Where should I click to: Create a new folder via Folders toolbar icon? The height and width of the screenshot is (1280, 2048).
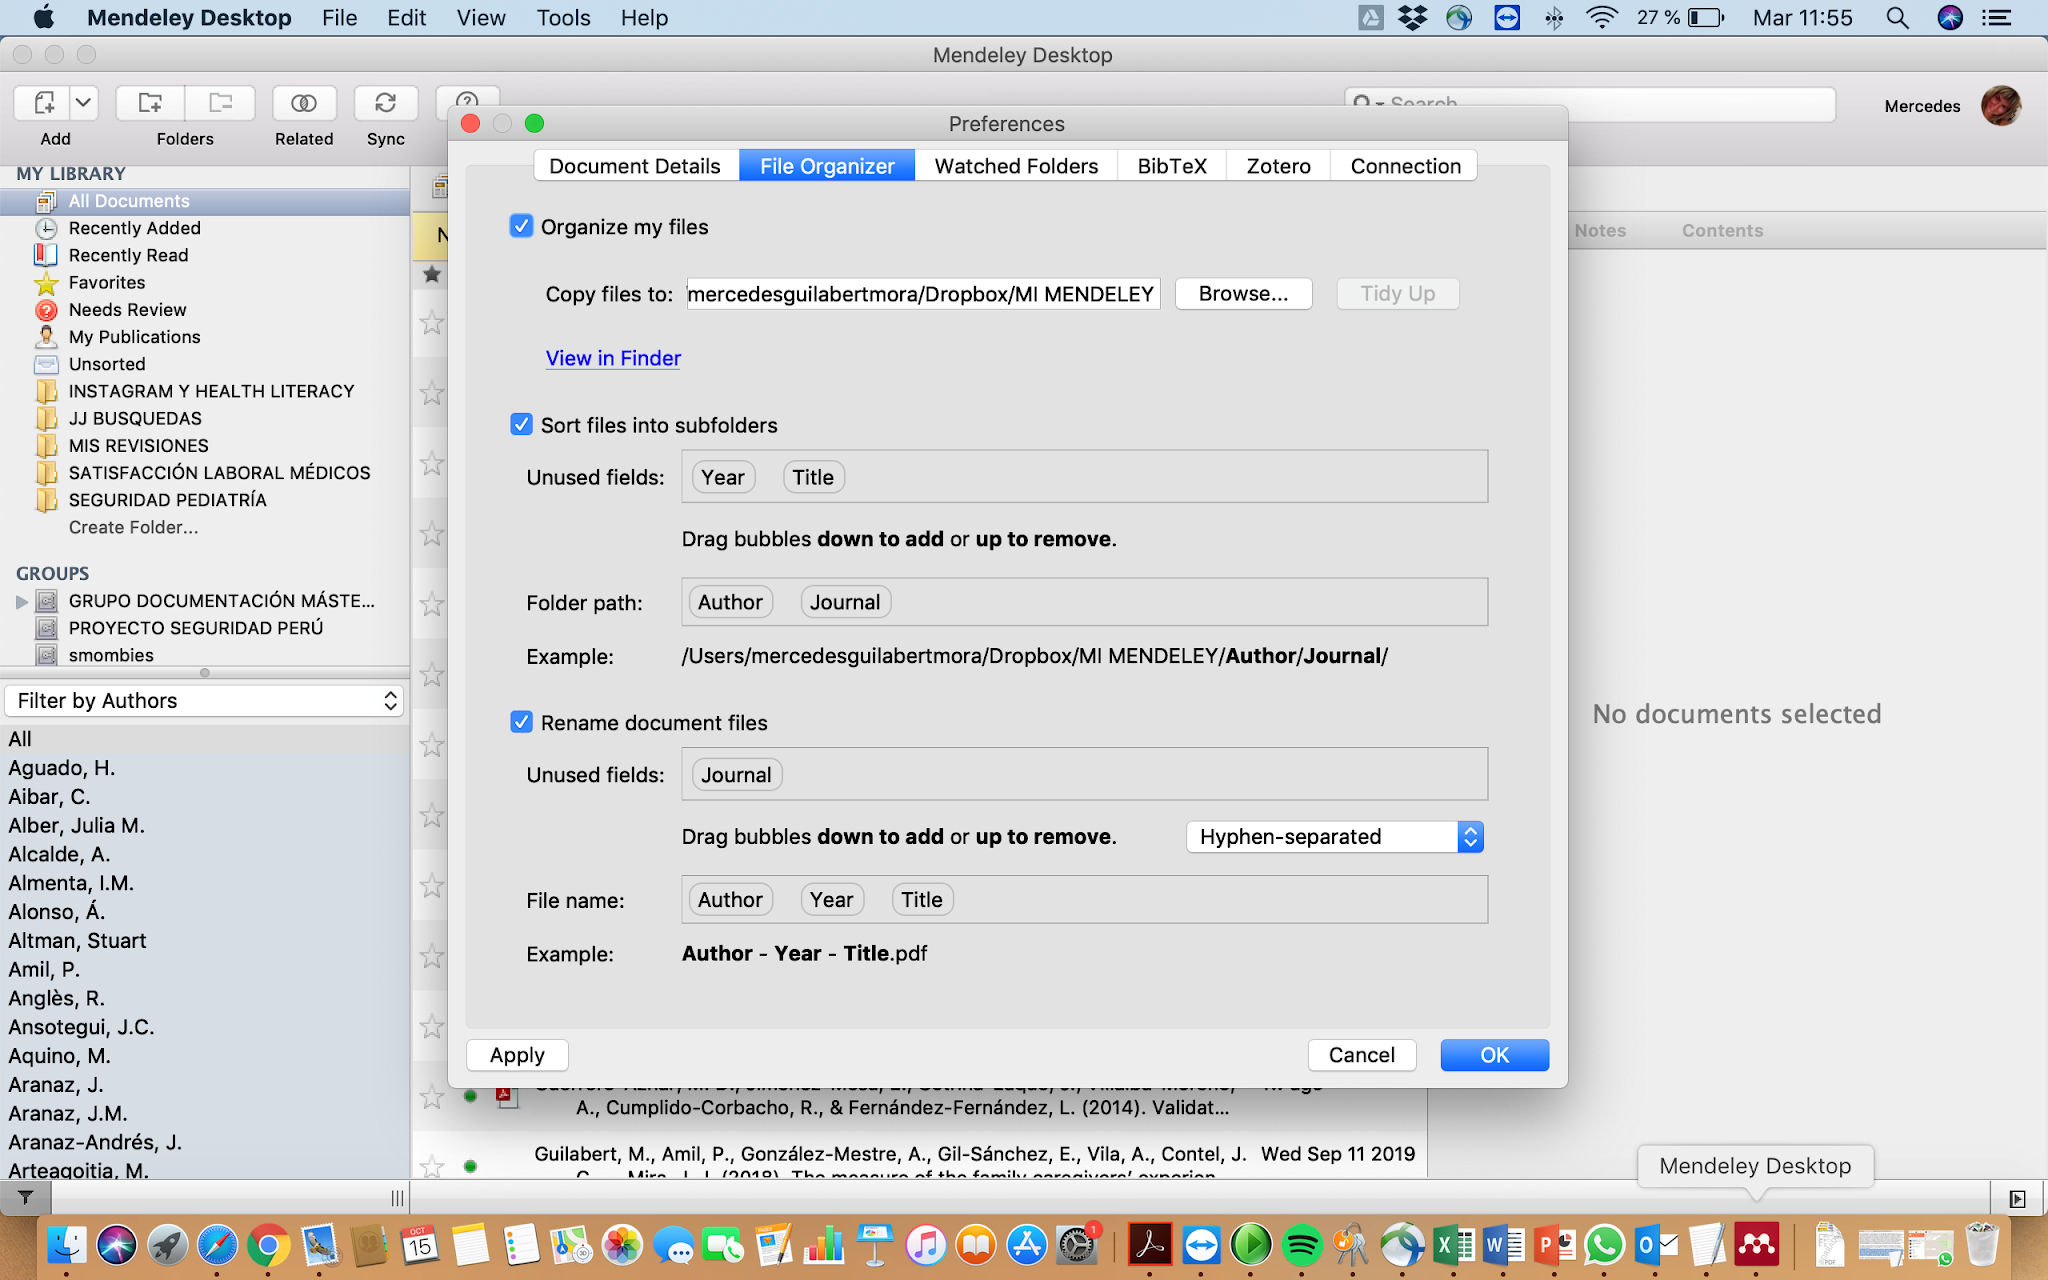pyautogui.click(x=150, y=103)
